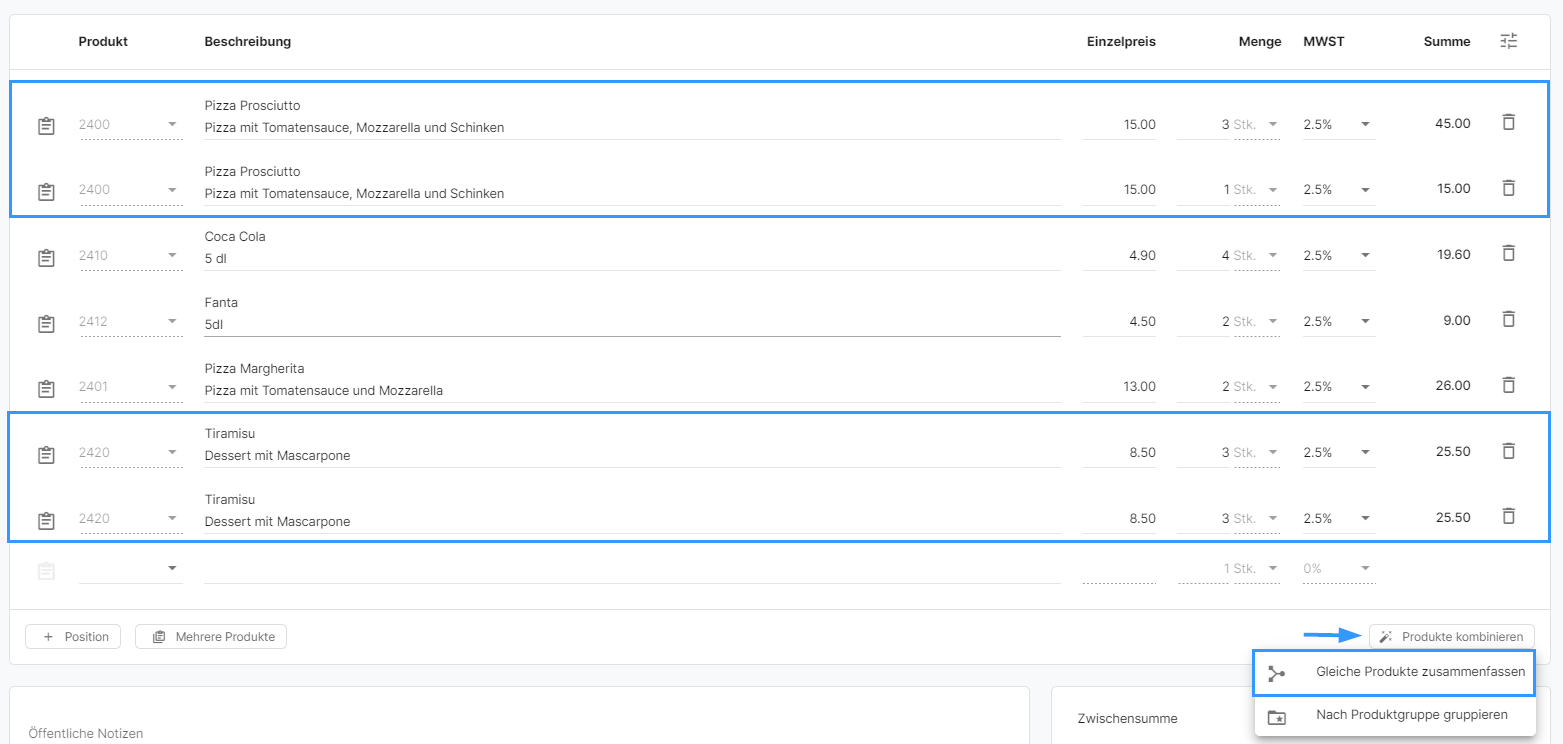Image resolution: width=1563 pixels, height=744 pixels.
Task: Click clipboard icon beside Pizza Margherita row
Action: 46,388
